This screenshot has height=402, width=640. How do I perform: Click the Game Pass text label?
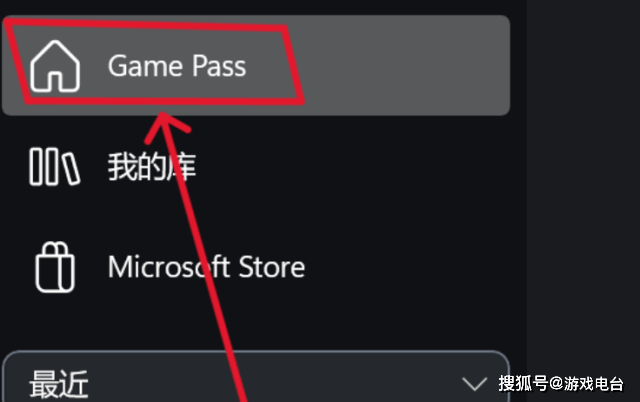point(177,66)
